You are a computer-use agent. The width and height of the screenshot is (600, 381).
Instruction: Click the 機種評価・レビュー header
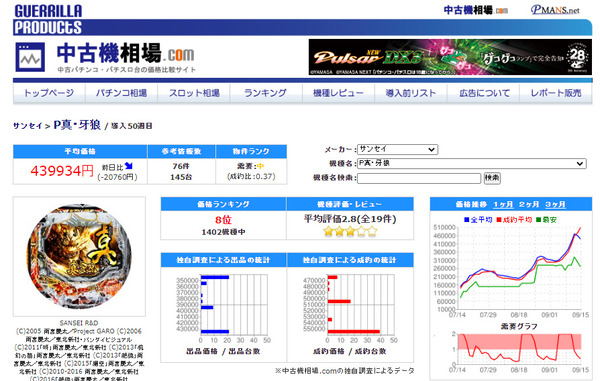(x=350, y=204)
